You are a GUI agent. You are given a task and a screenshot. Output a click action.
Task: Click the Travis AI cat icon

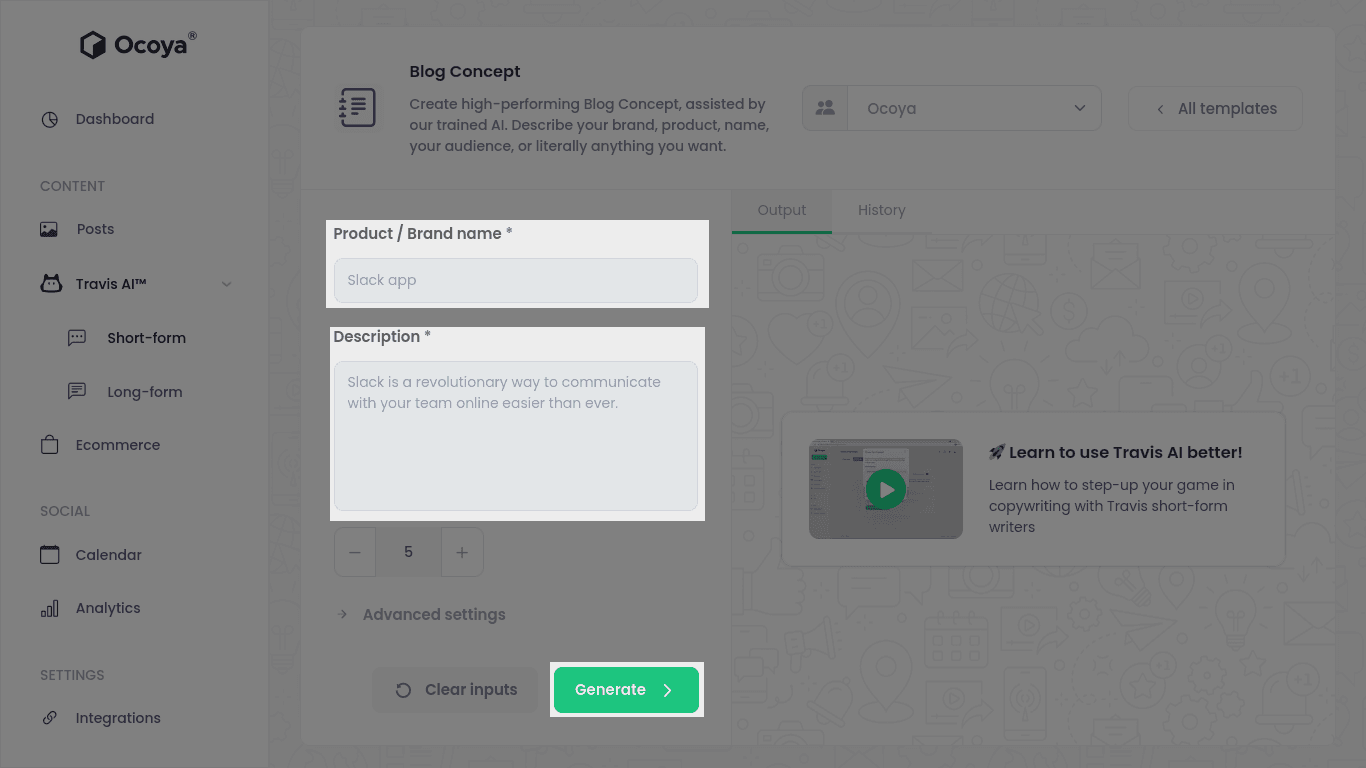coord(50,284)
